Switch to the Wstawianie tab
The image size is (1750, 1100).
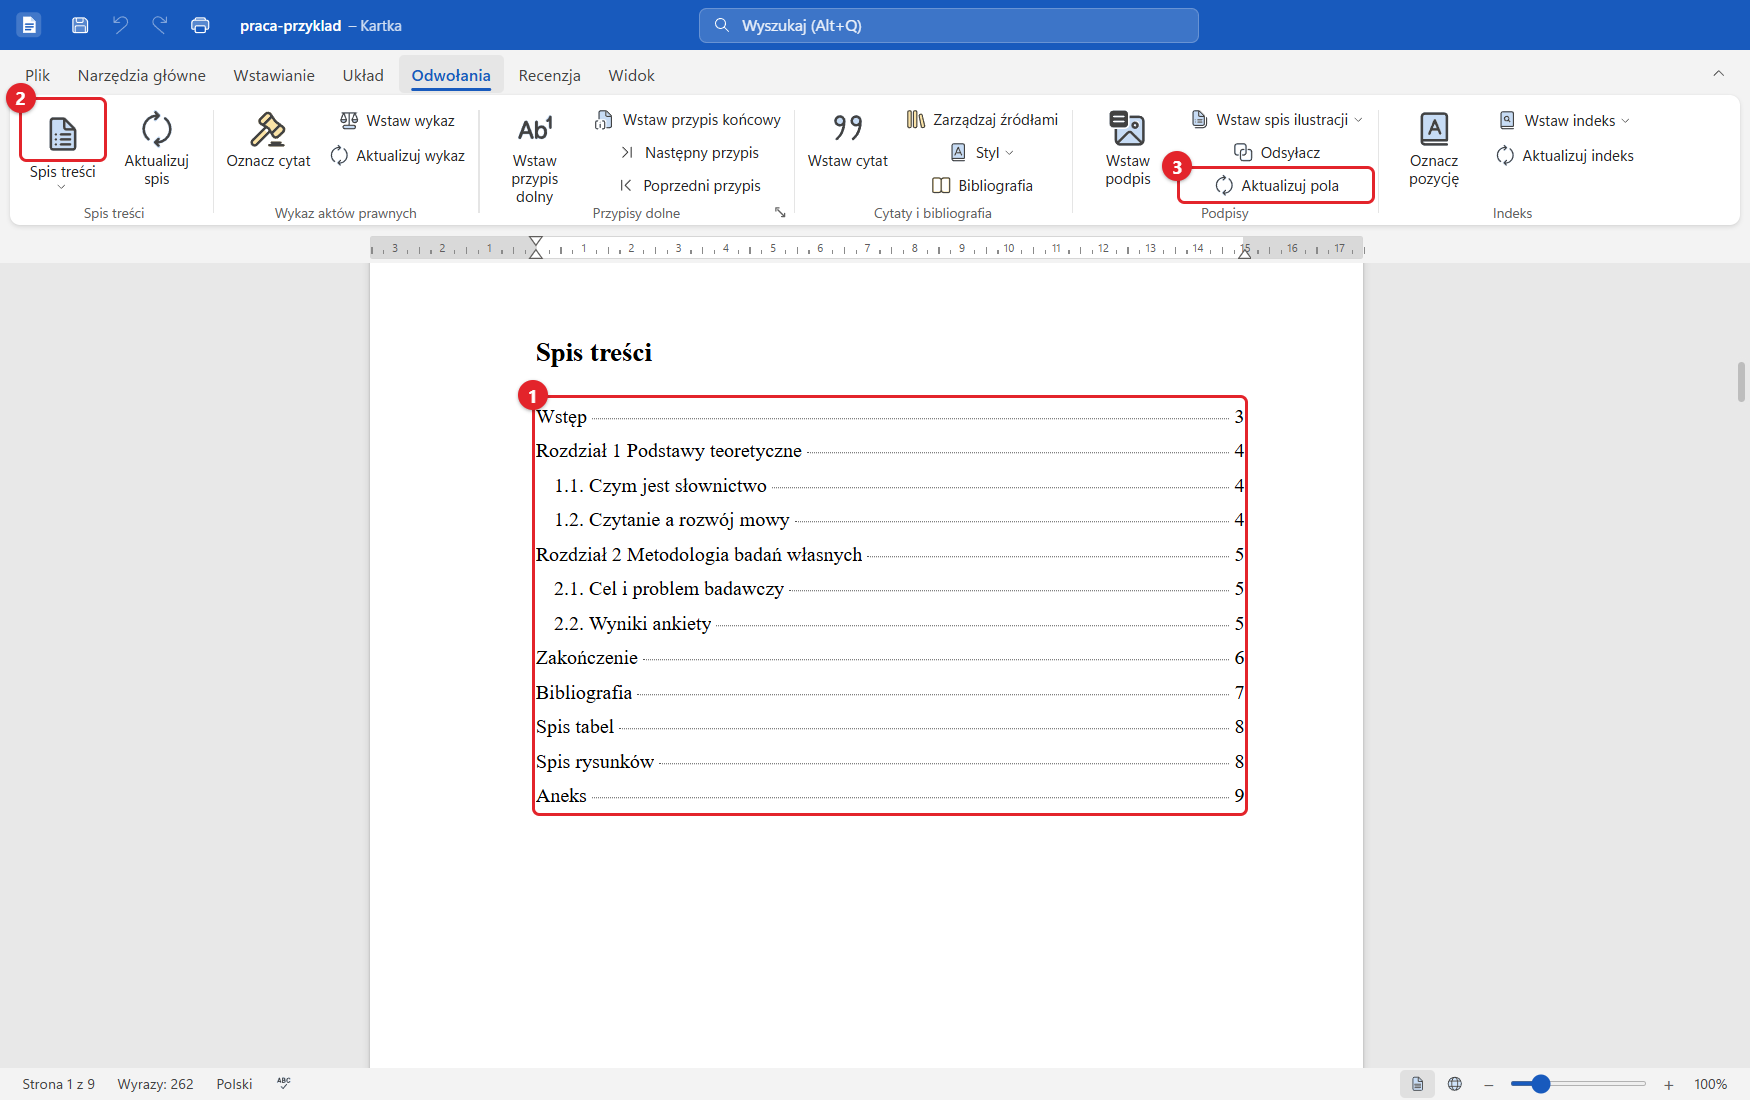click(274, 75)
